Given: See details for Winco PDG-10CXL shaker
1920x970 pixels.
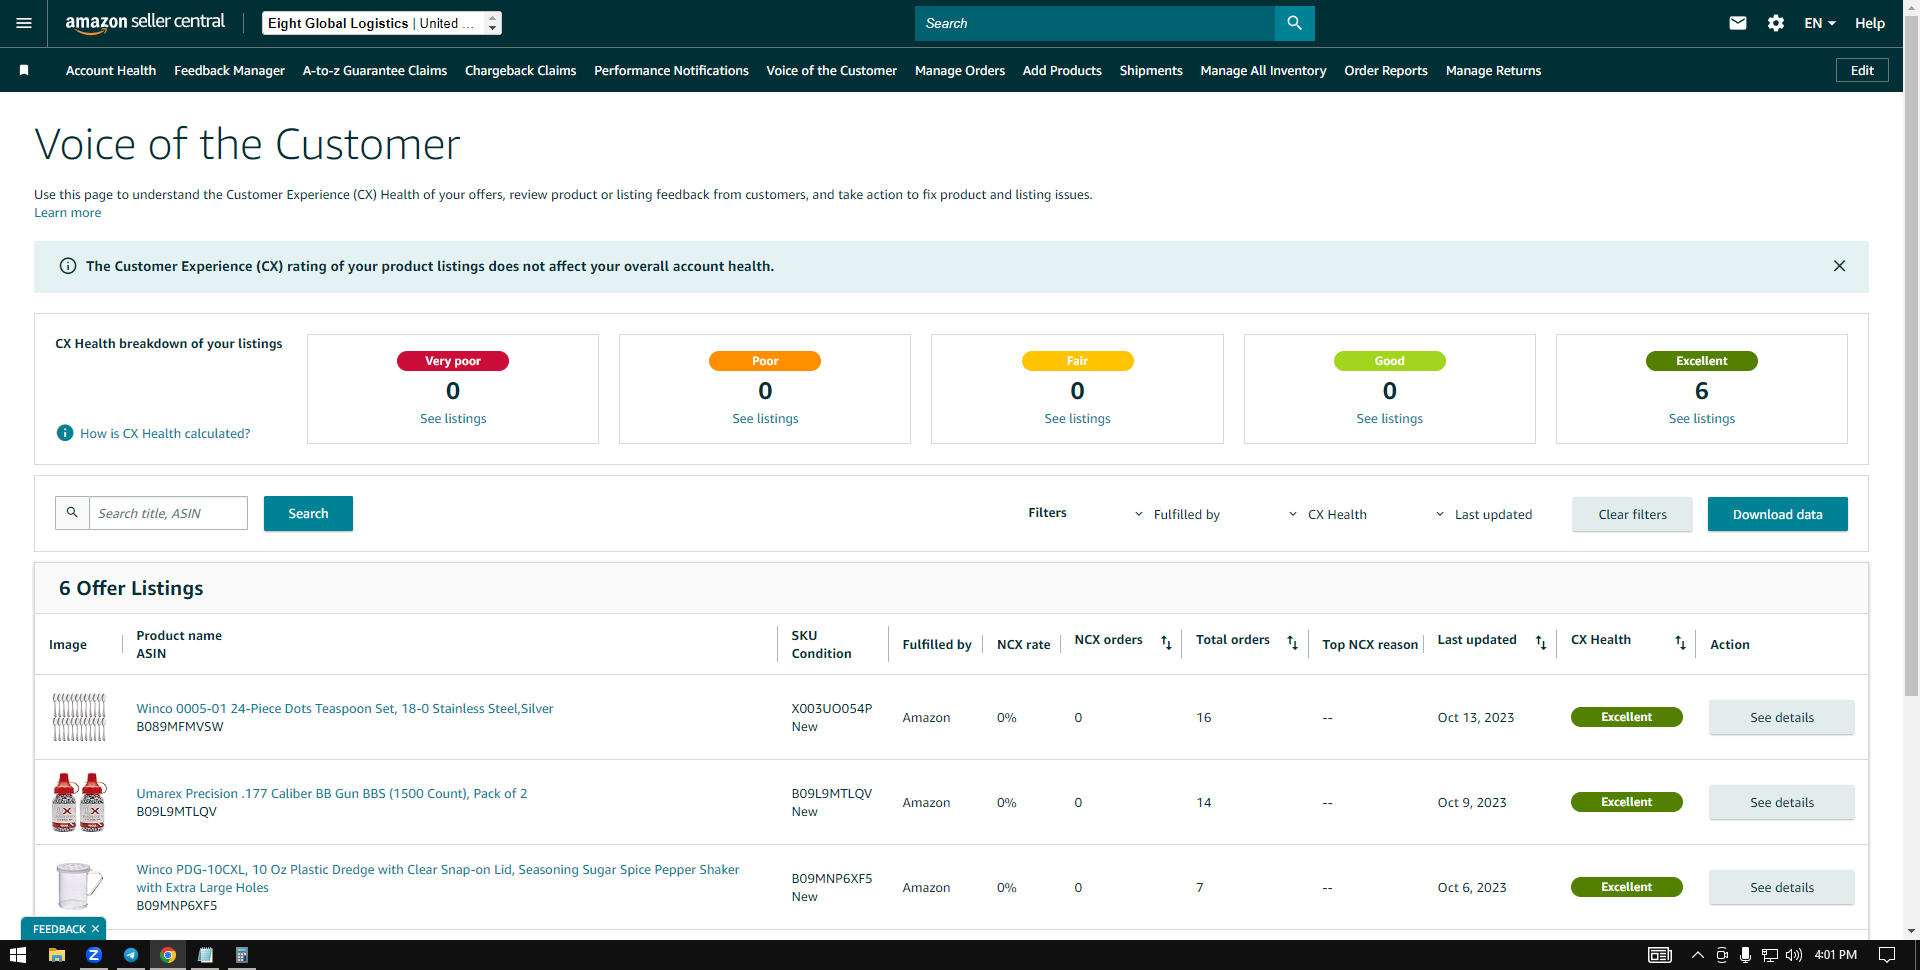Looking at the screenshot, I should [1781, 887].
